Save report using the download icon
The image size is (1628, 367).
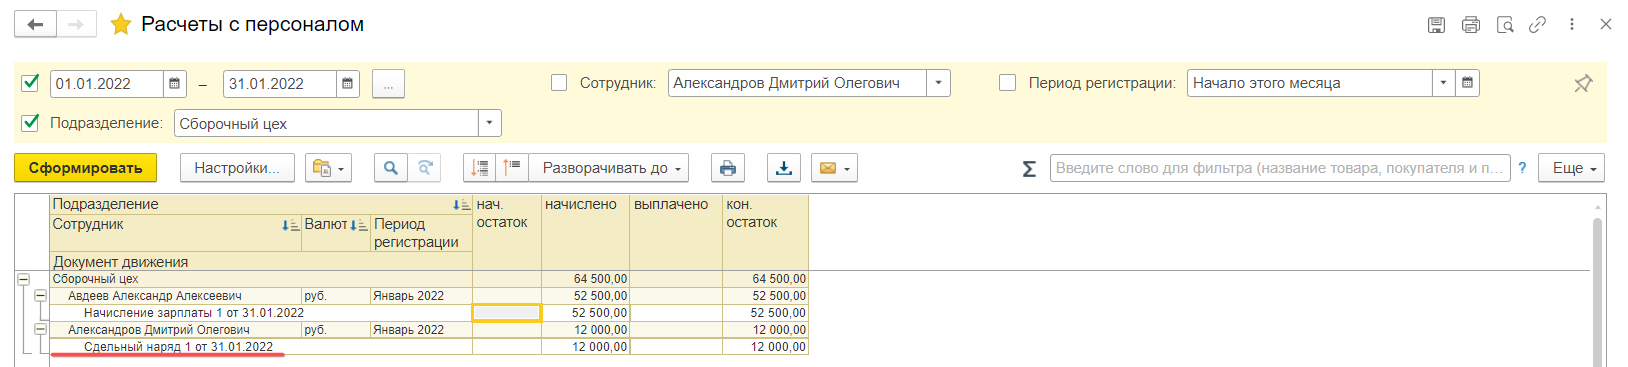coord(784,168)
